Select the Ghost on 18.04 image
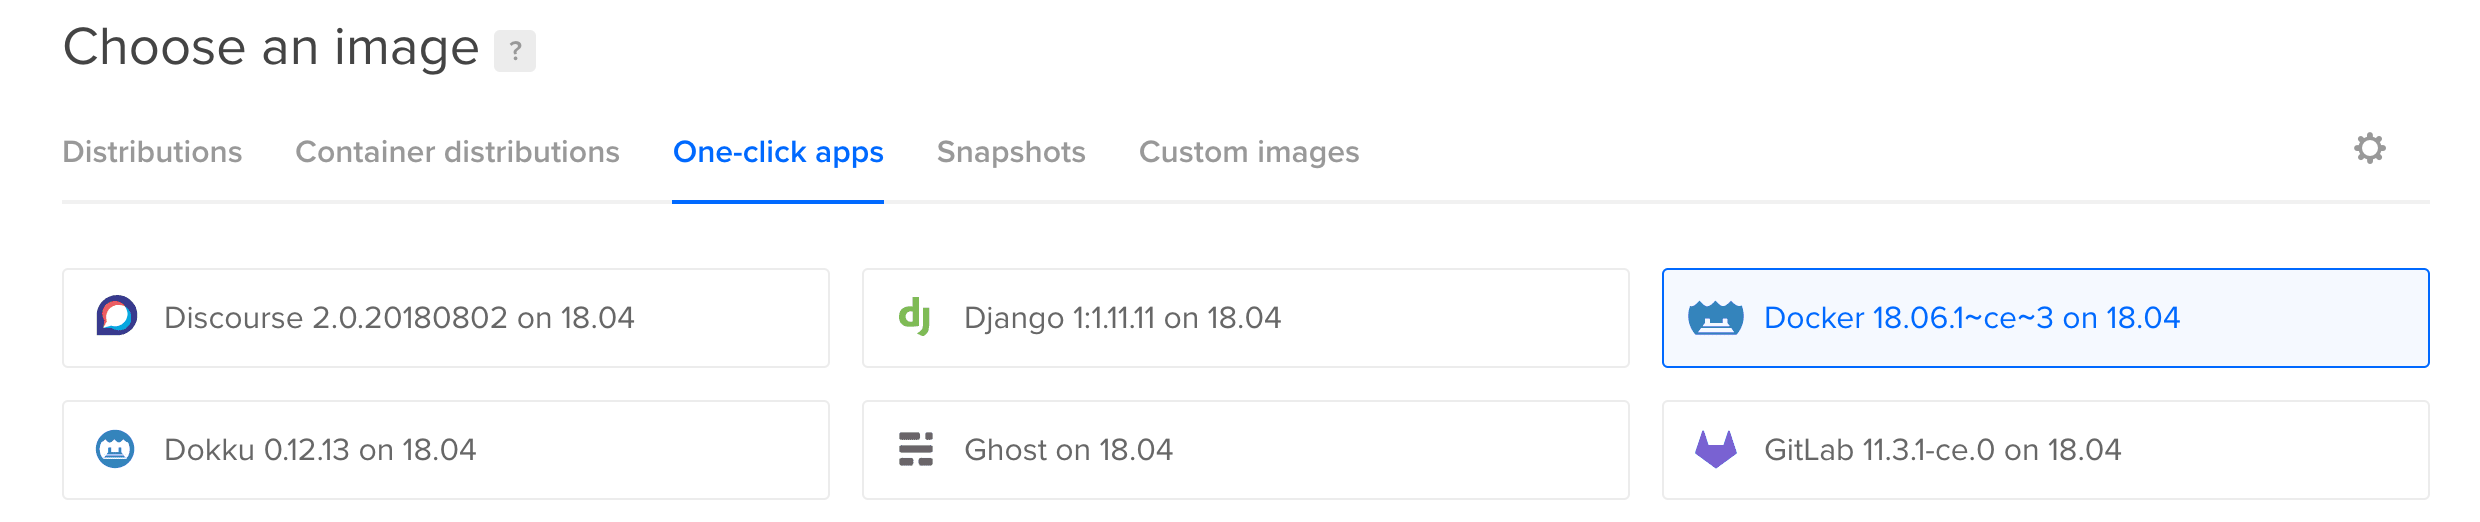This screenshot has height=522, width=2480. click(x=1246, y=450)
